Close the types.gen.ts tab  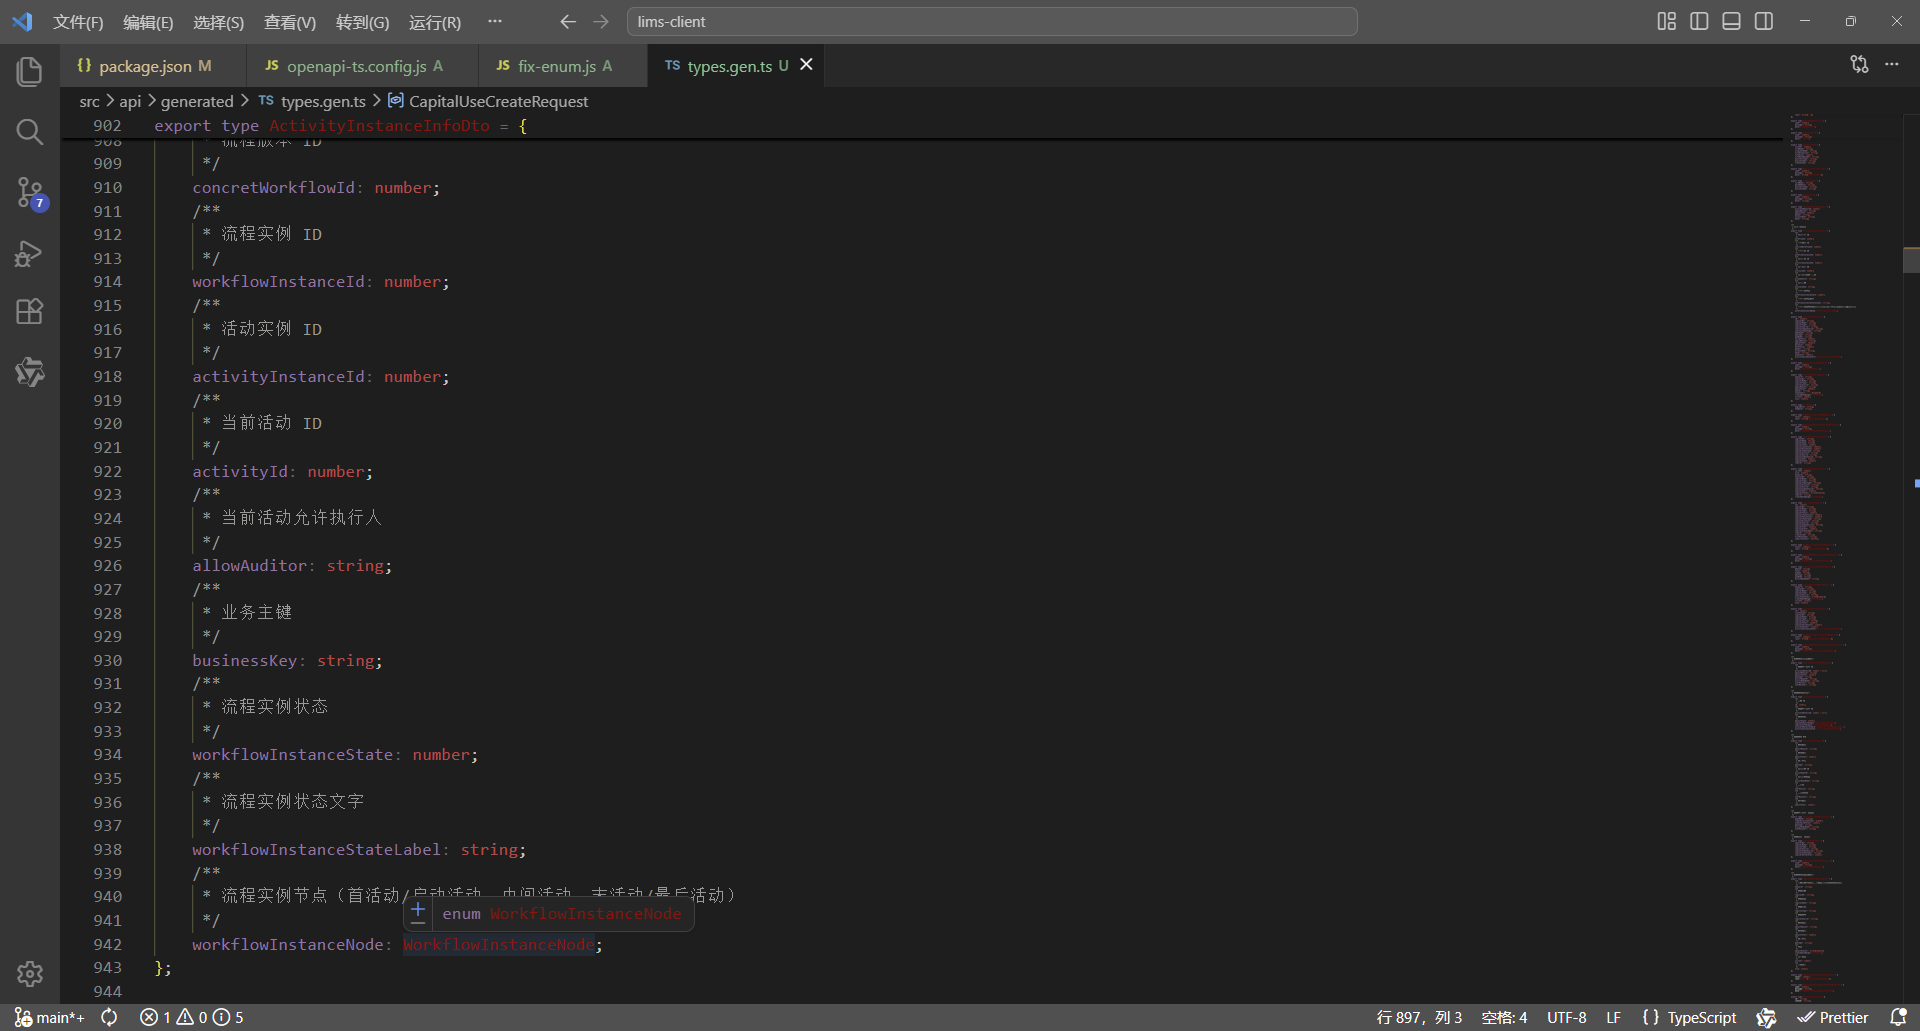click(806, 64)
